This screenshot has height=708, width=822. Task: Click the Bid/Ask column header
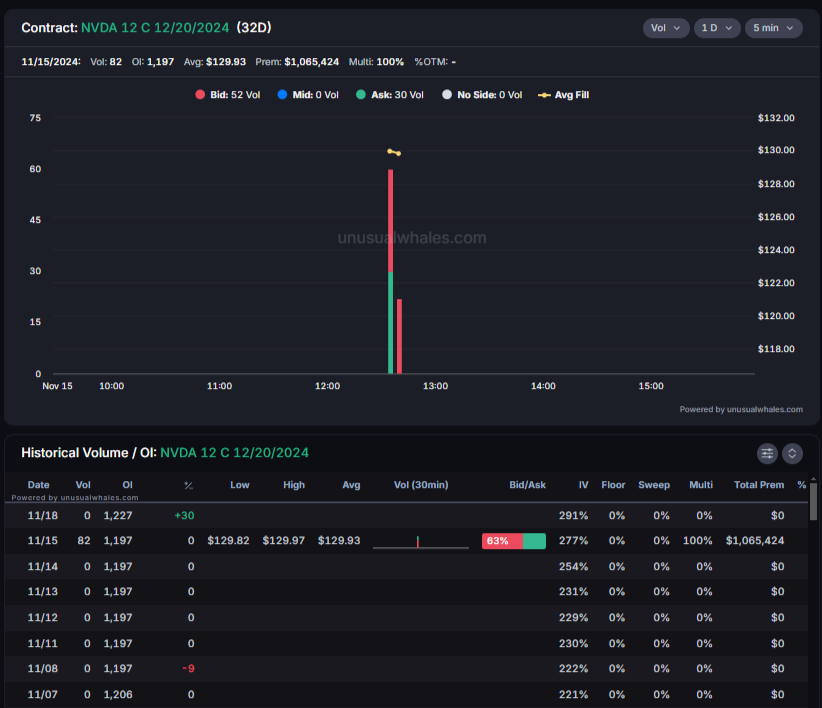(527, 485)
